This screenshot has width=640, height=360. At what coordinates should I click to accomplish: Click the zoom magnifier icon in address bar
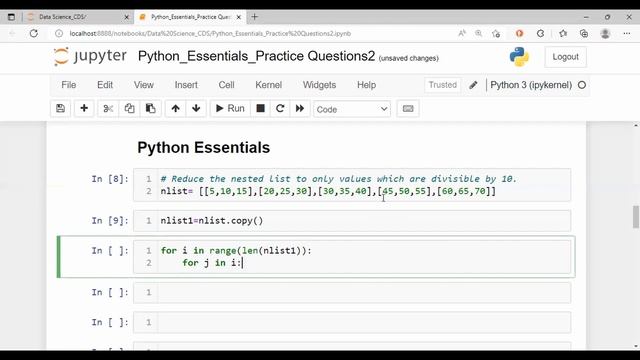(478, 33)
